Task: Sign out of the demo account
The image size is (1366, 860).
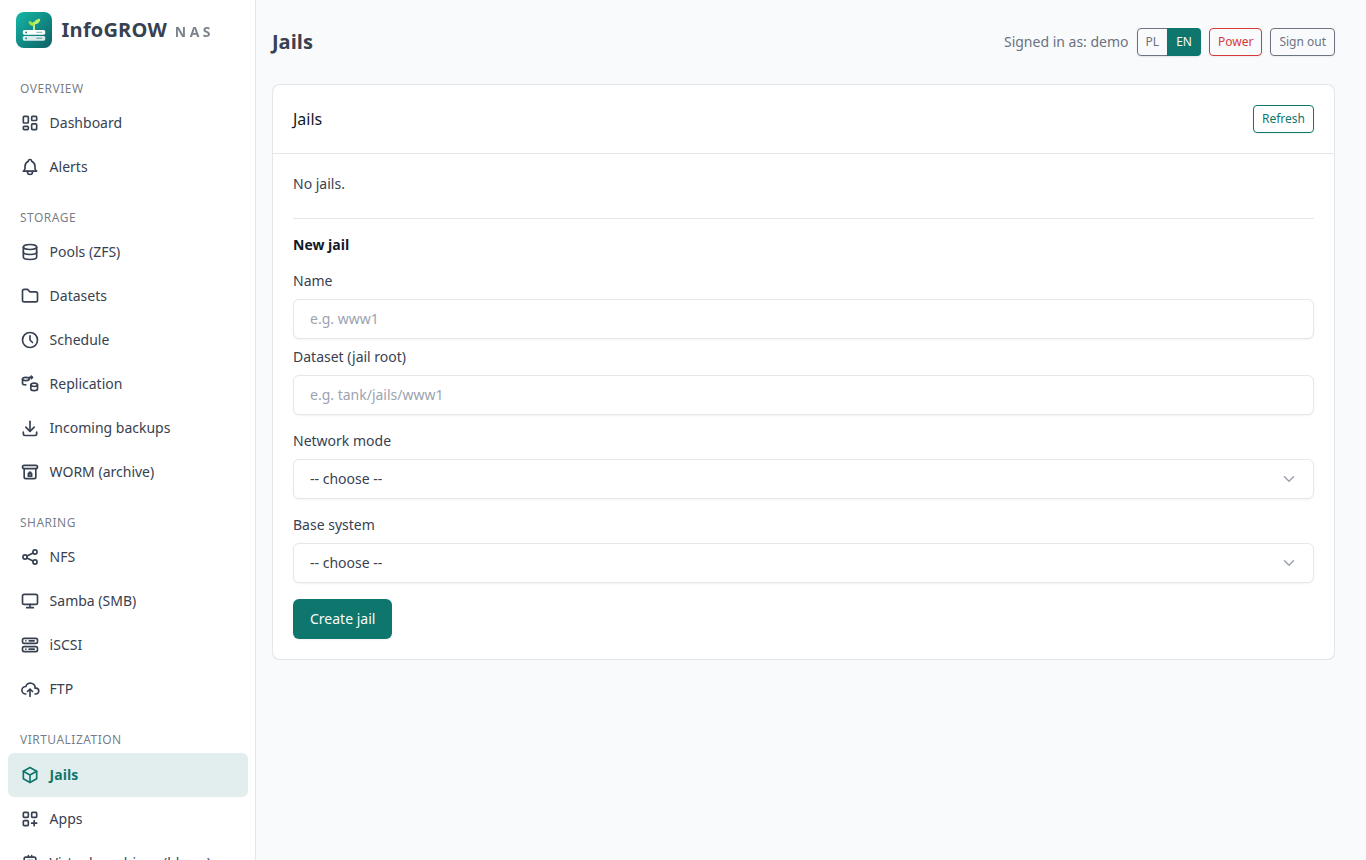Action: click(x=1302, y=42)
